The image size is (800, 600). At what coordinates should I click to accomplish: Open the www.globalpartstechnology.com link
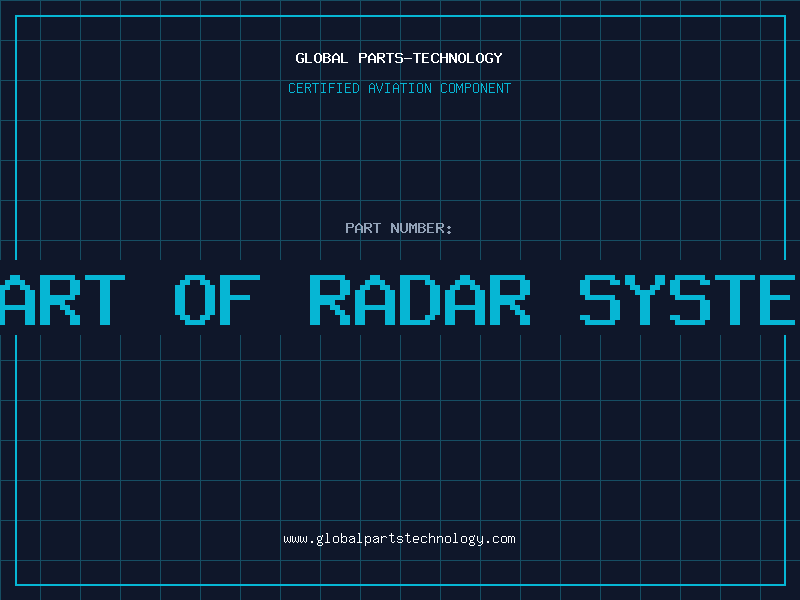coord(399,539)
